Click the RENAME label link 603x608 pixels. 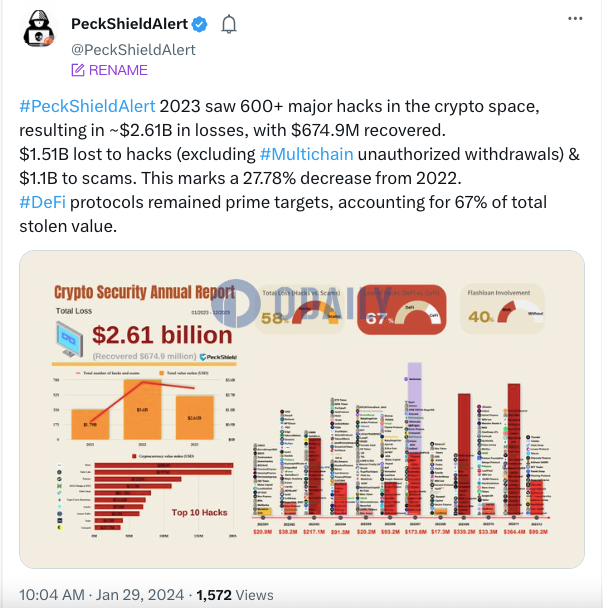click(118, 70)
